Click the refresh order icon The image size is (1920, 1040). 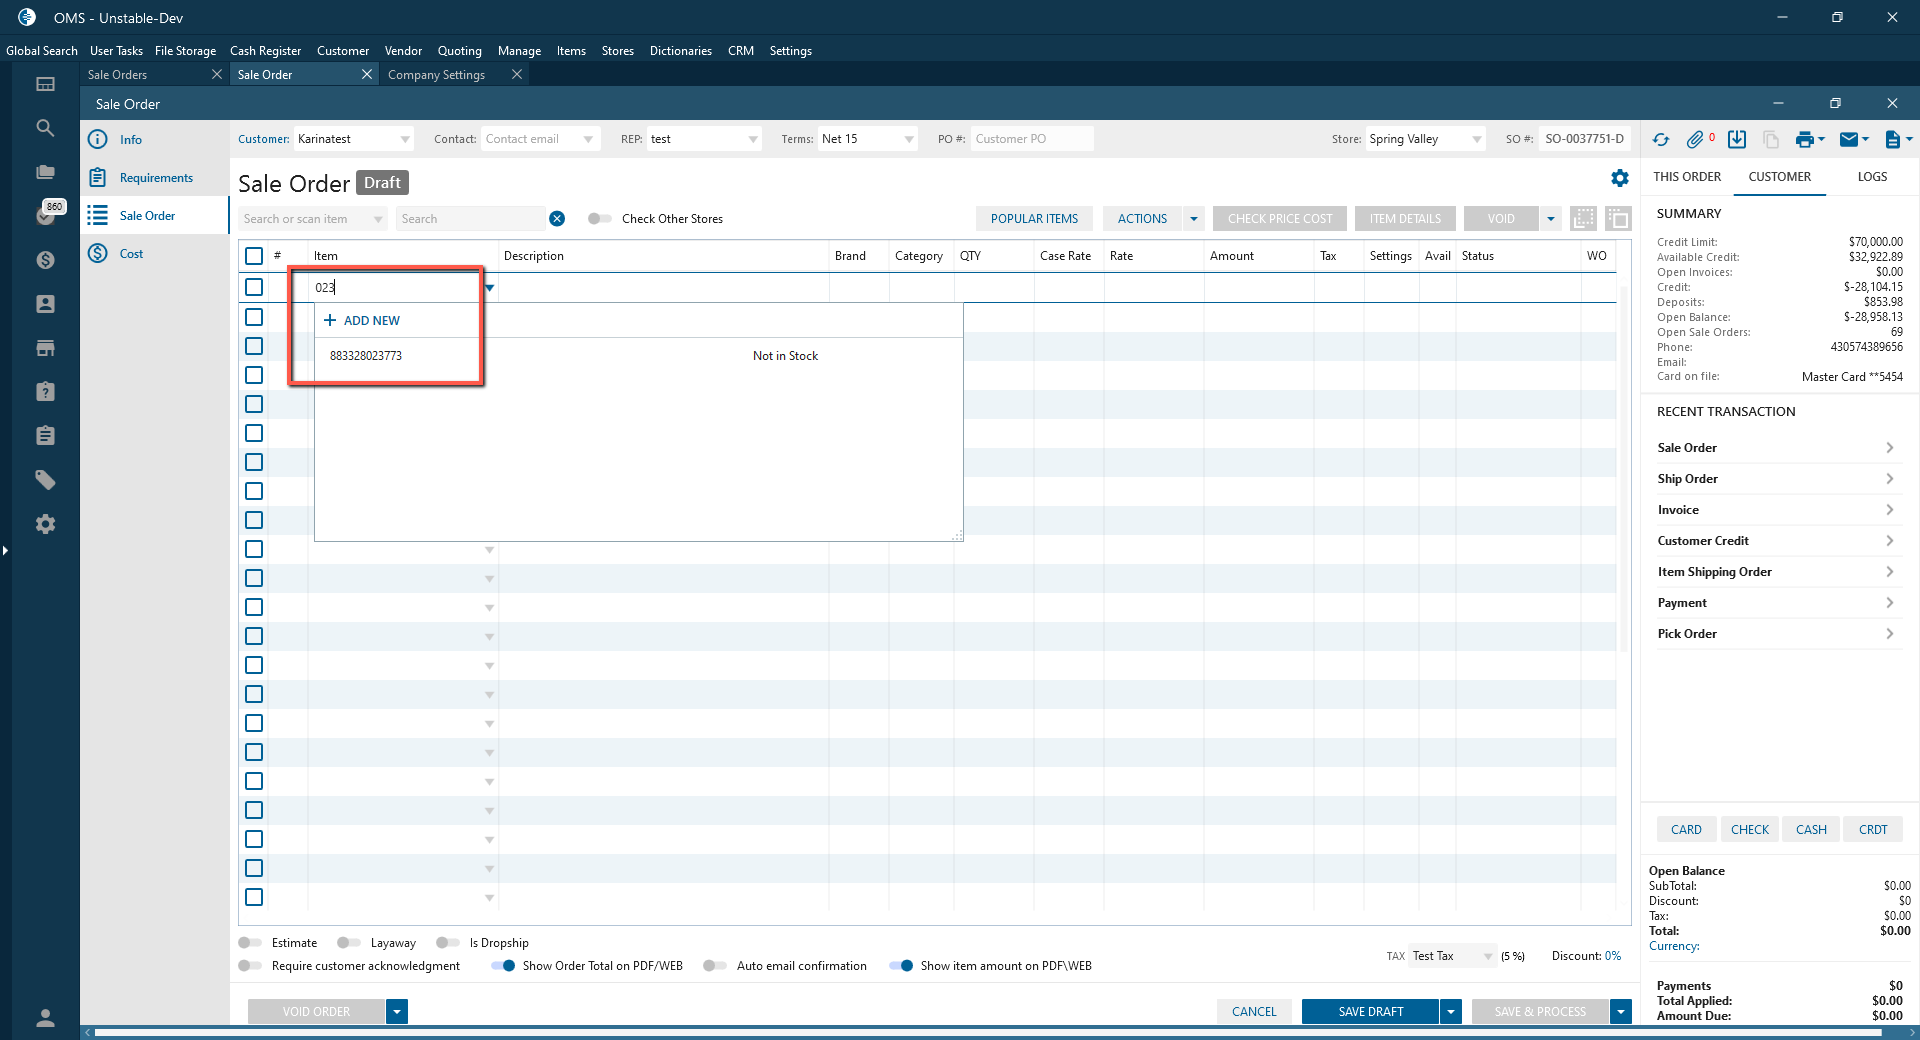coord(1661,140)
